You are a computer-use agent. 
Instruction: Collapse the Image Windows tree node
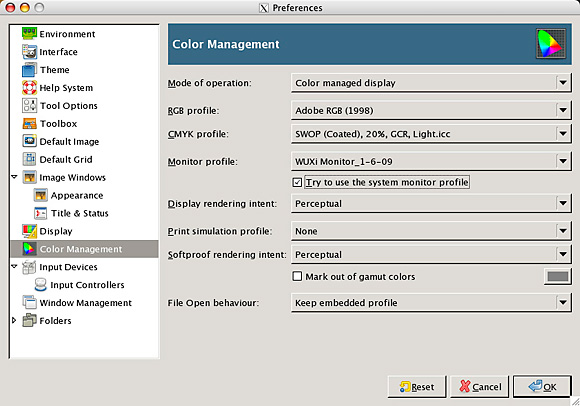14,177
